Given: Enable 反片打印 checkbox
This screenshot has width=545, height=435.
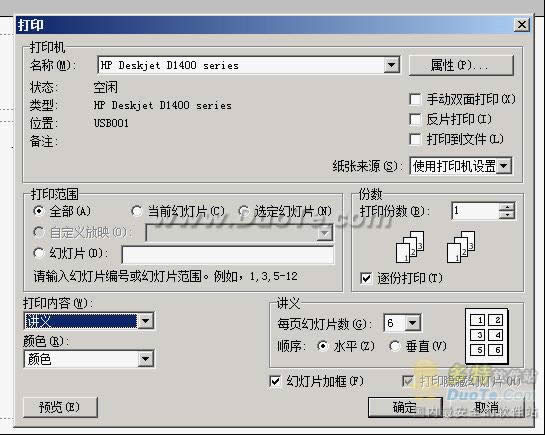Looking at the screenshot, I should 415,119.
